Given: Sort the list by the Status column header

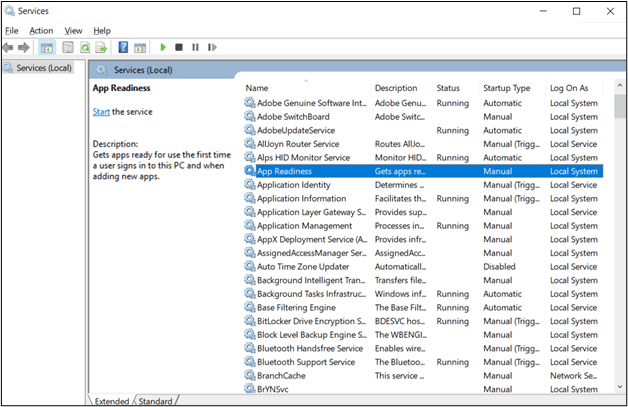Looking at the screenshot, I should tap(448, 88).
